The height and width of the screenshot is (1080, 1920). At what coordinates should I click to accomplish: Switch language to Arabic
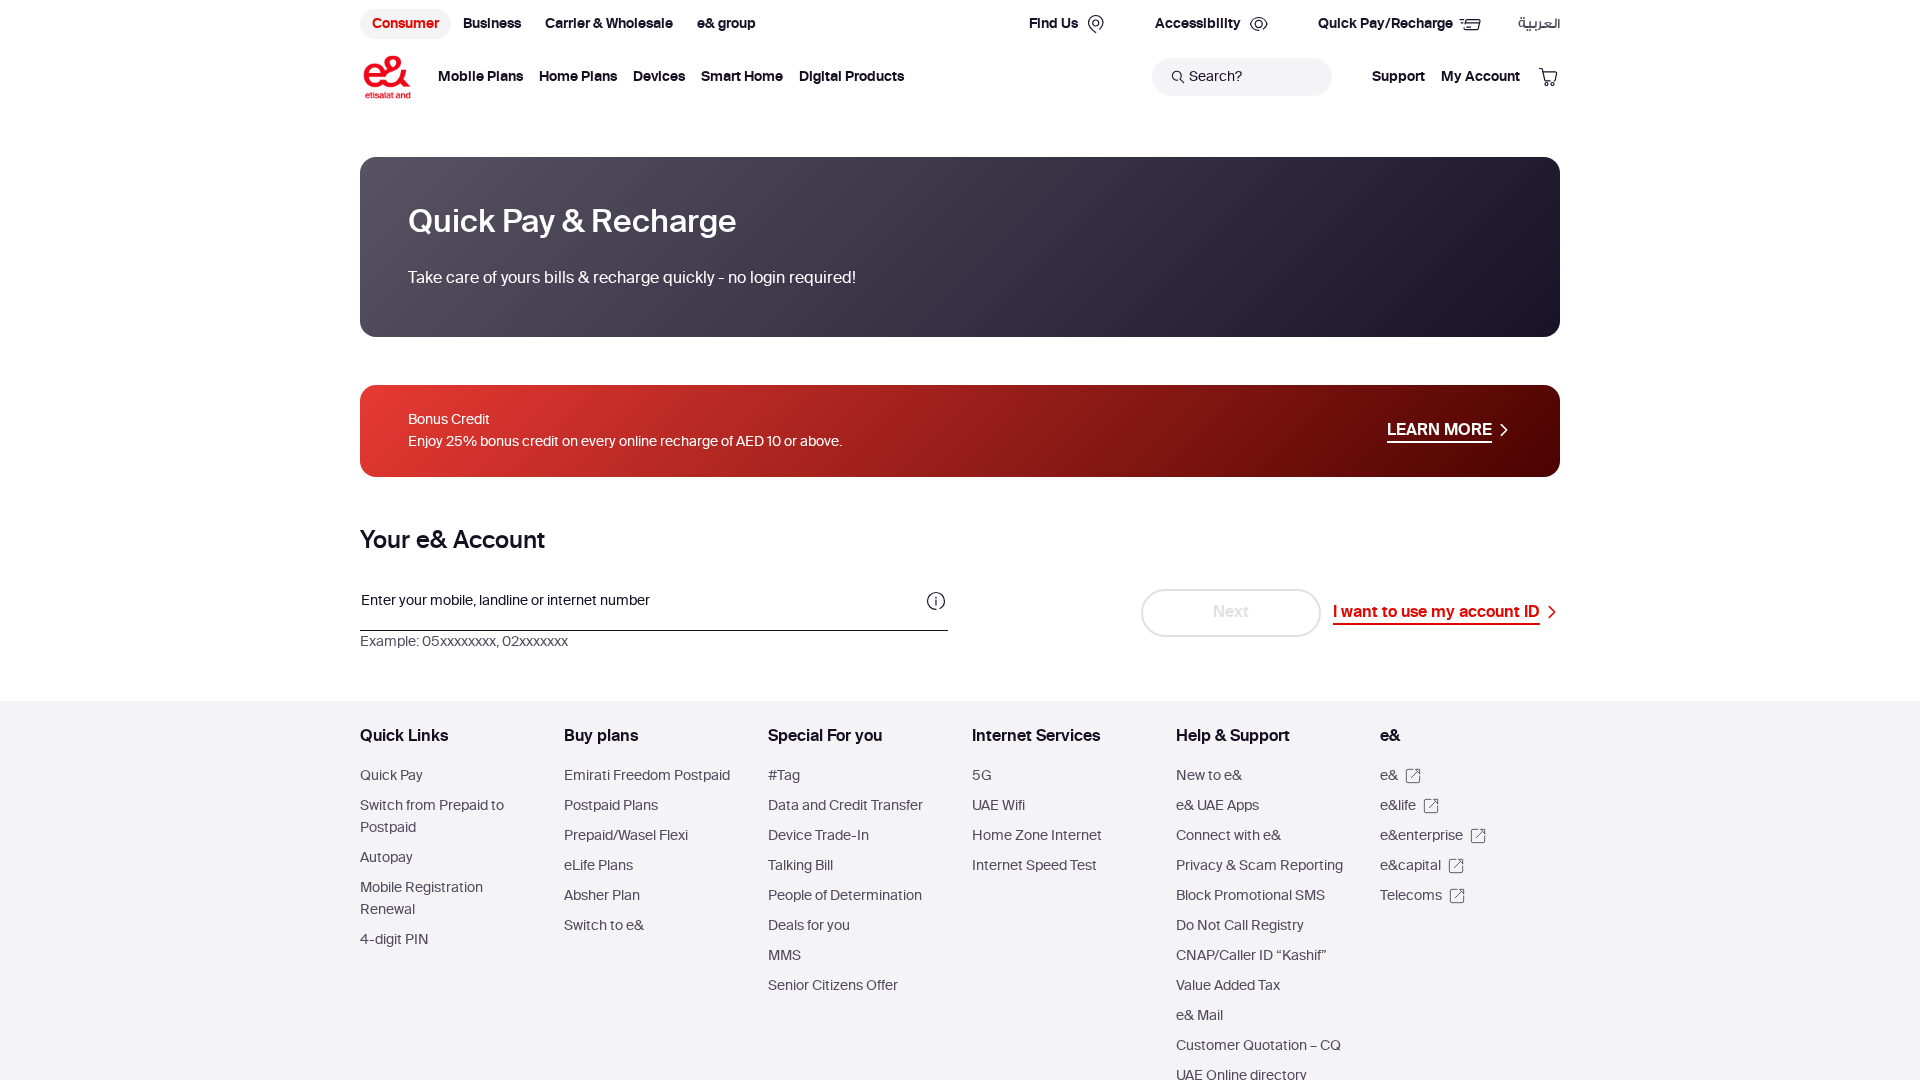(x=1539, y=24)
